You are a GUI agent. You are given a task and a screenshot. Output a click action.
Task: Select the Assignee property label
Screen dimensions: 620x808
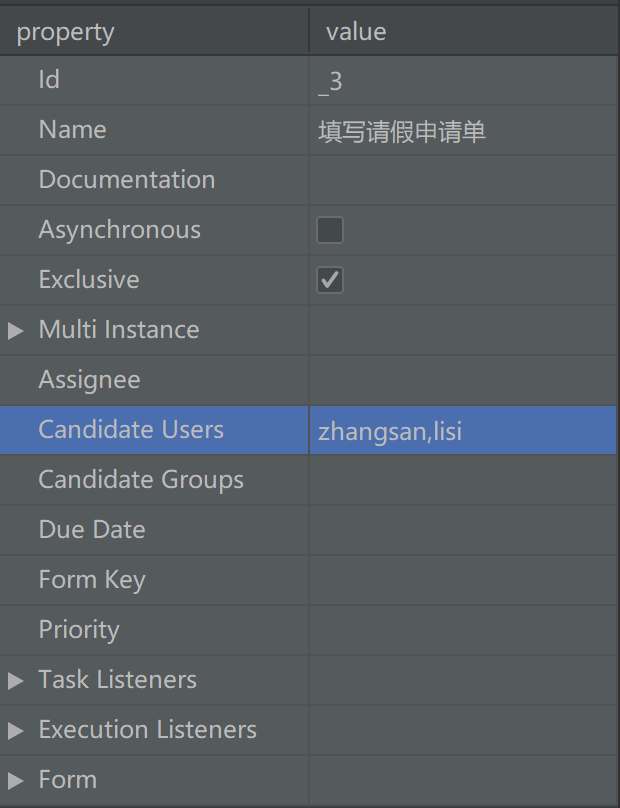pyautogui.click(x=89, y=380)
